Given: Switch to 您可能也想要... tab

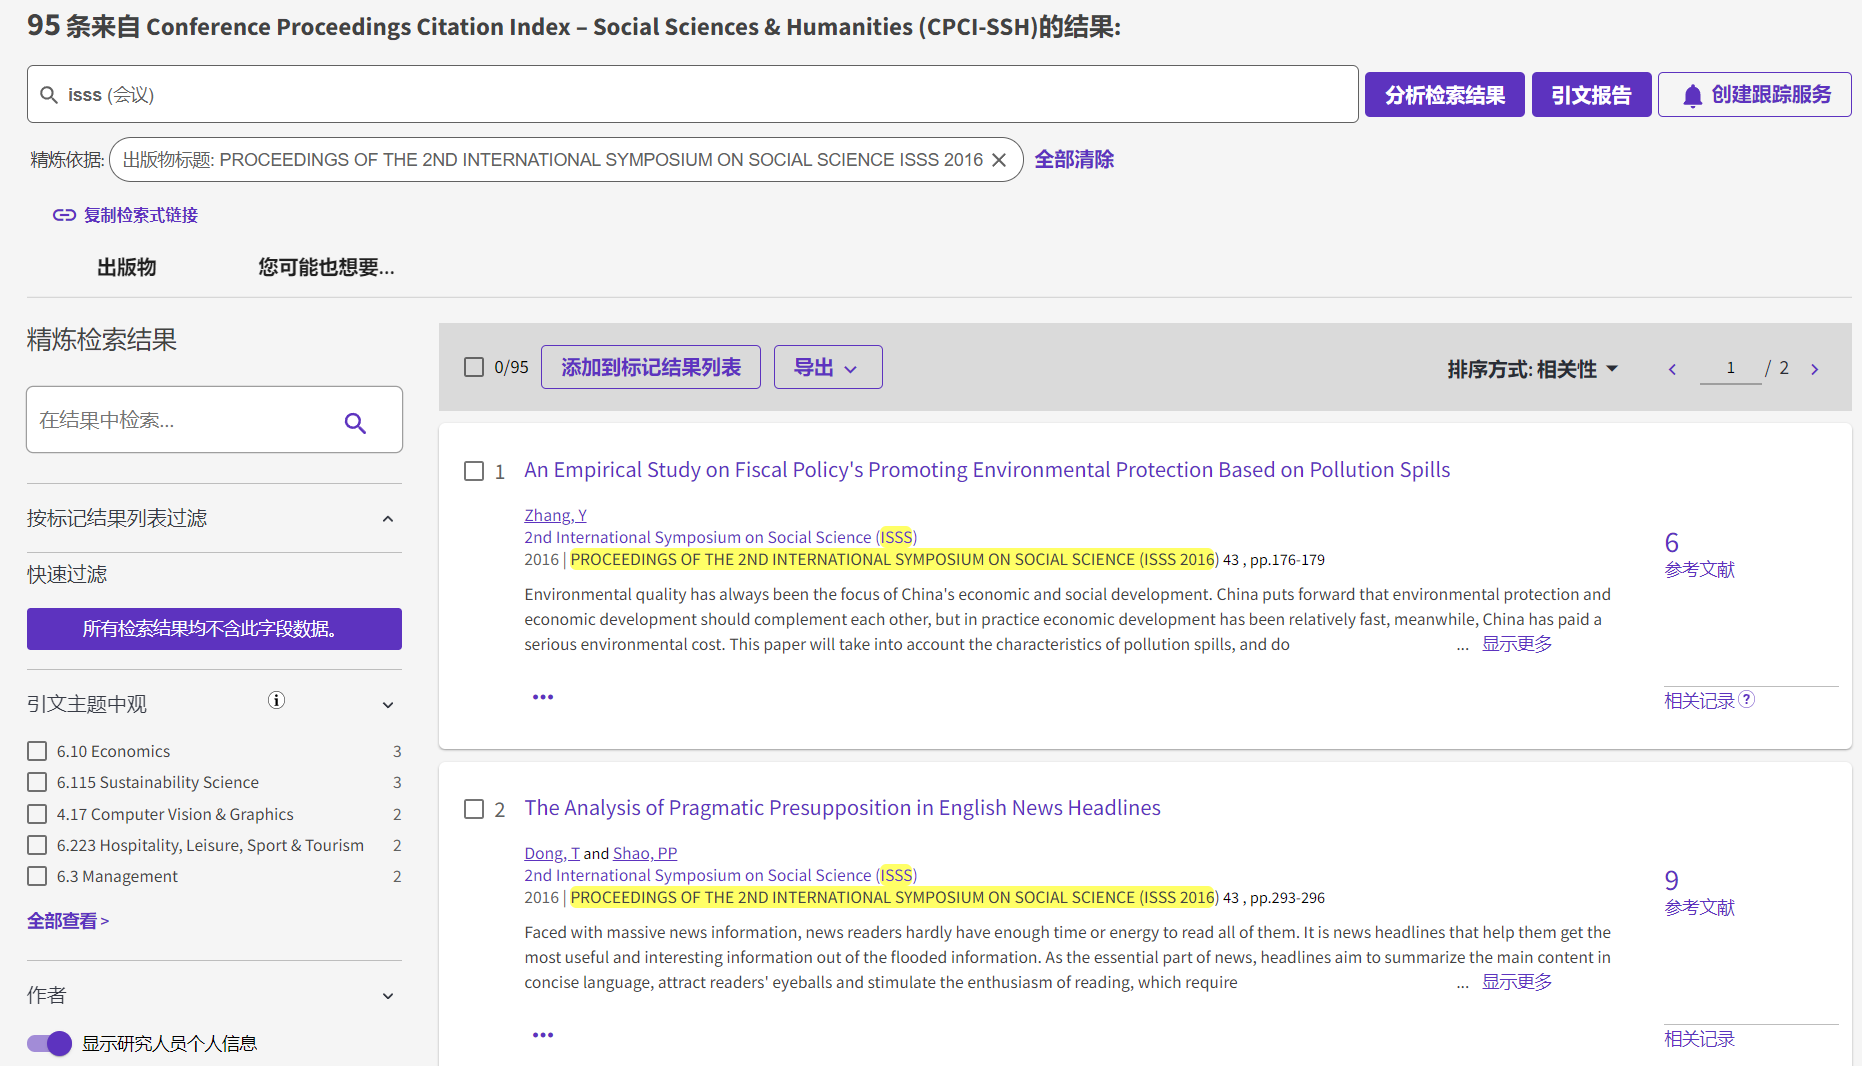Looking at the screenshot, I should click(x=326, y=267).
